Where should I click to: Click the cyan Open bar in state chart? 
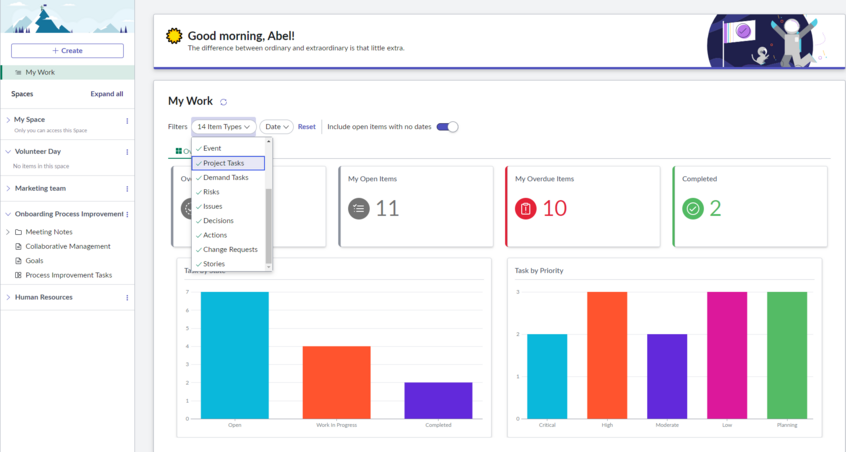235,355
